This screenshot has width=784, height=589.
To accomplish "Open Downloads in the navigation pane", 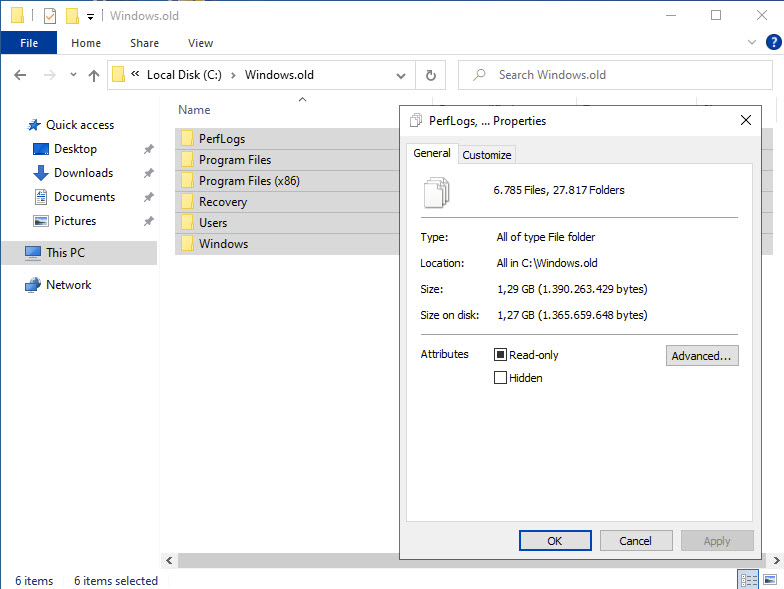I will (x=84, y=173).
